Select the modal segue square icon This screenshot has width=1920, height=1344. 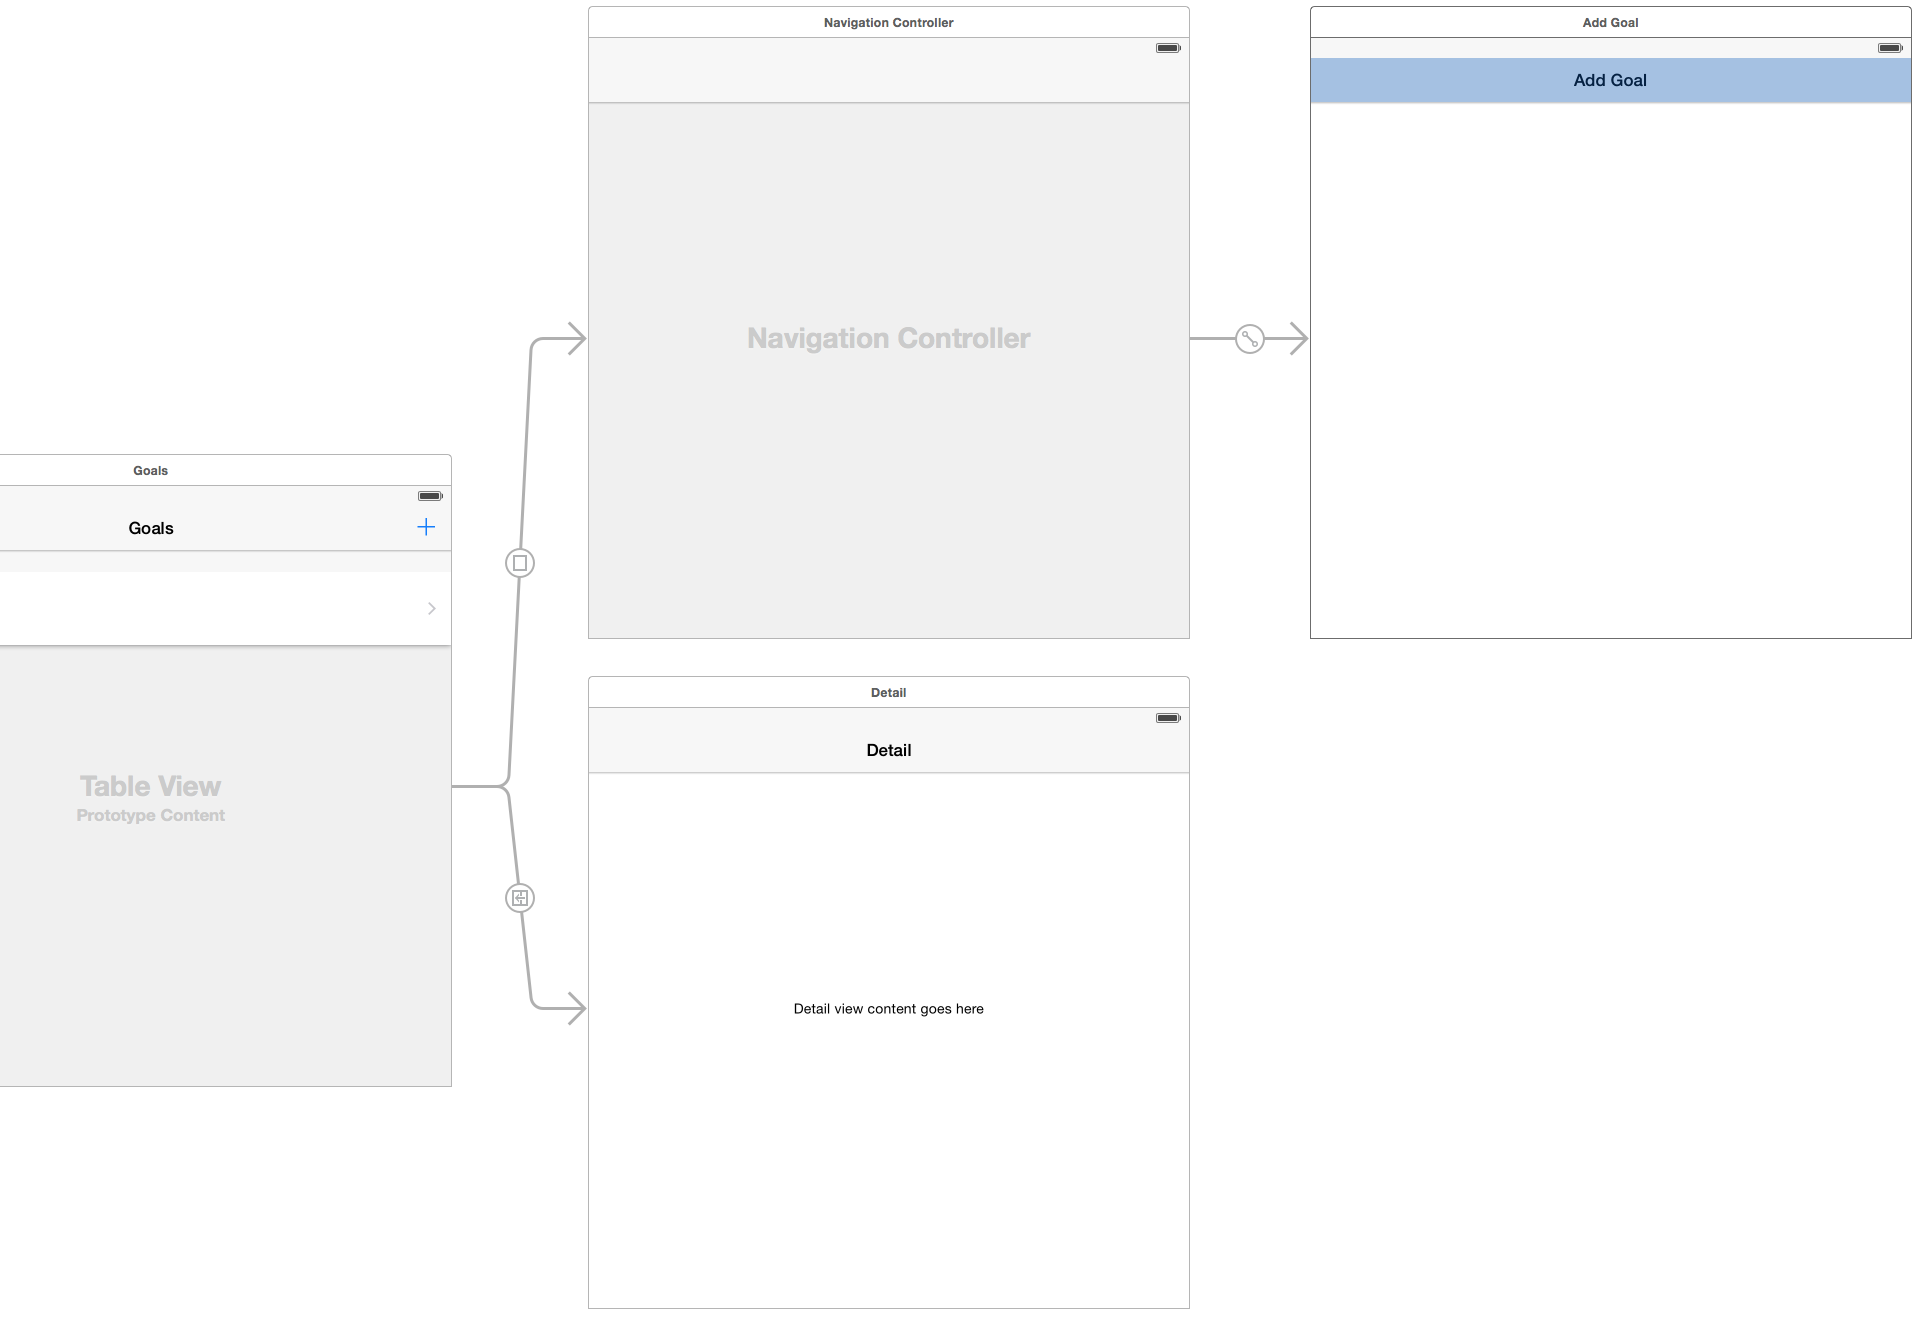[520, 563]
